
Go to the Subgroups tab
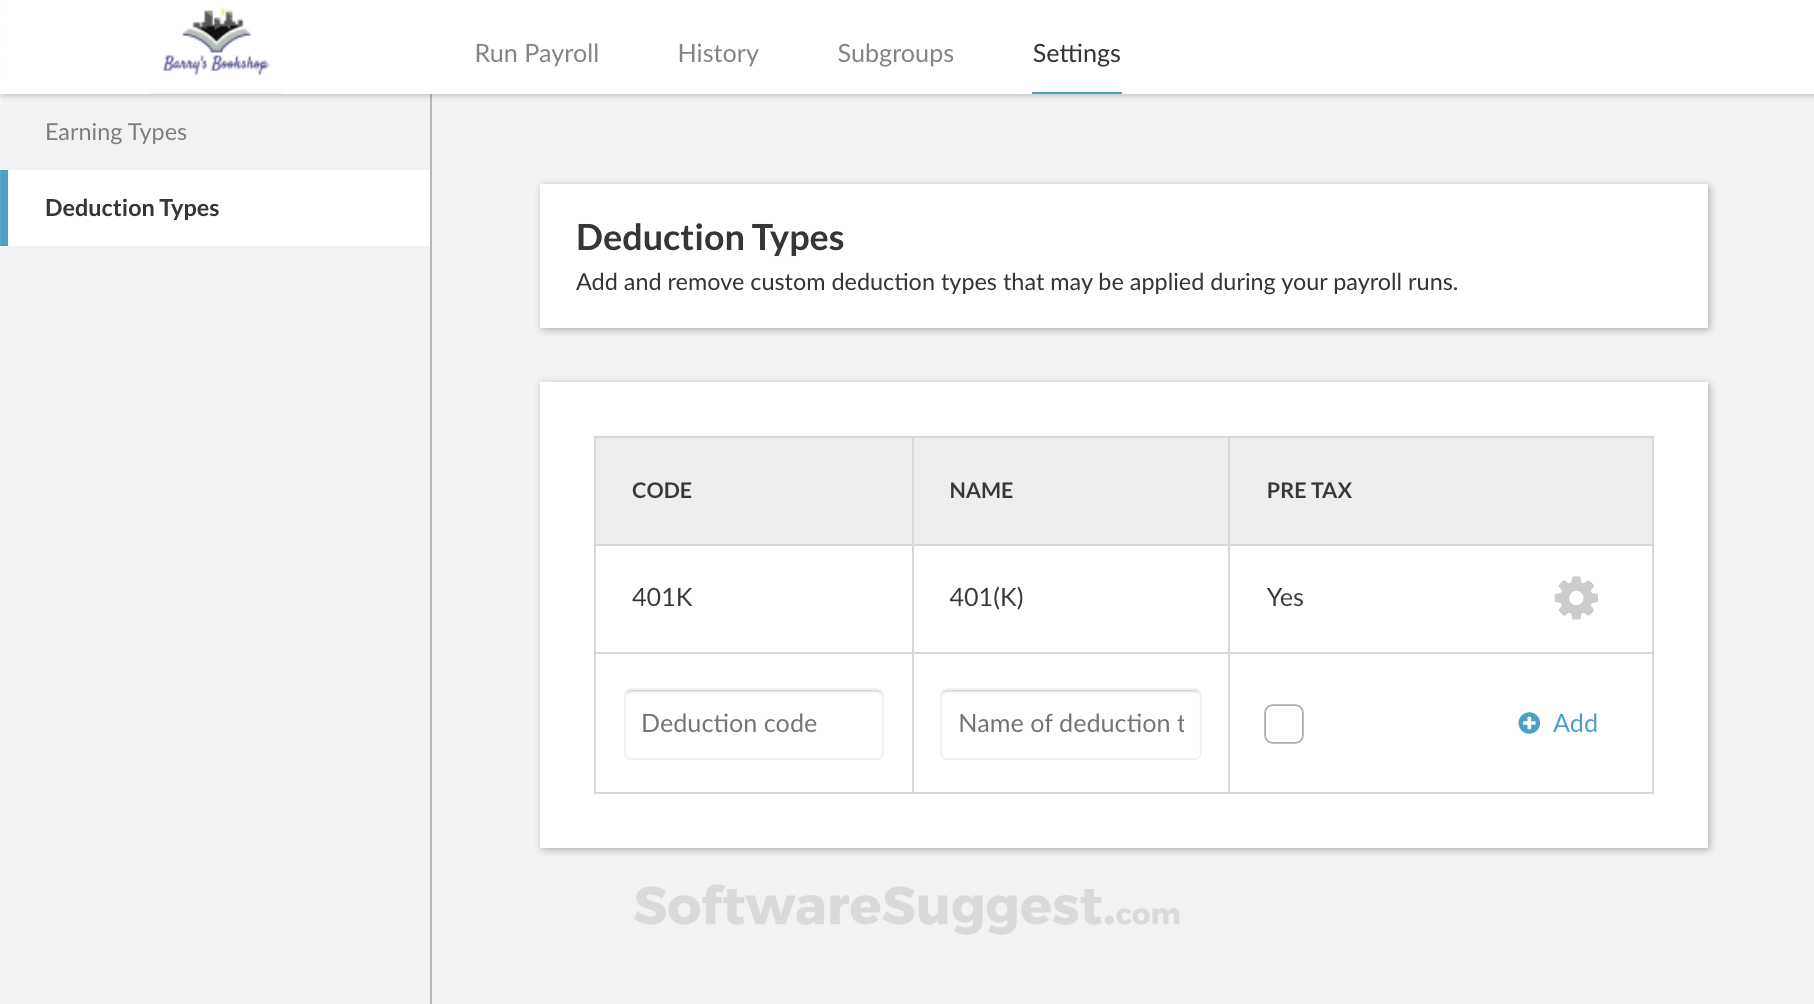895,53
